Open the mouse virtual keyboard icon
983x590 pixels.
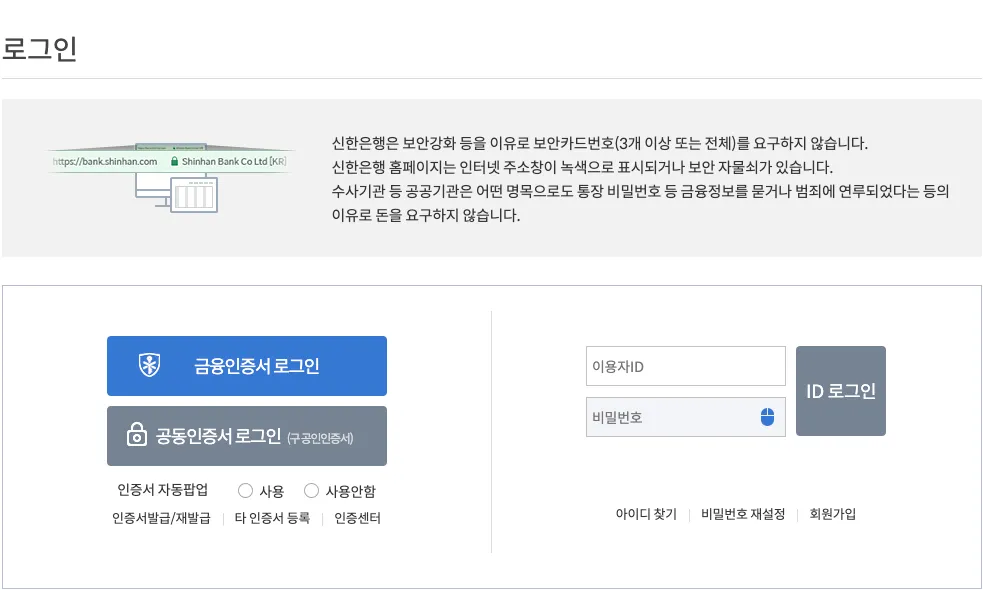767,417
